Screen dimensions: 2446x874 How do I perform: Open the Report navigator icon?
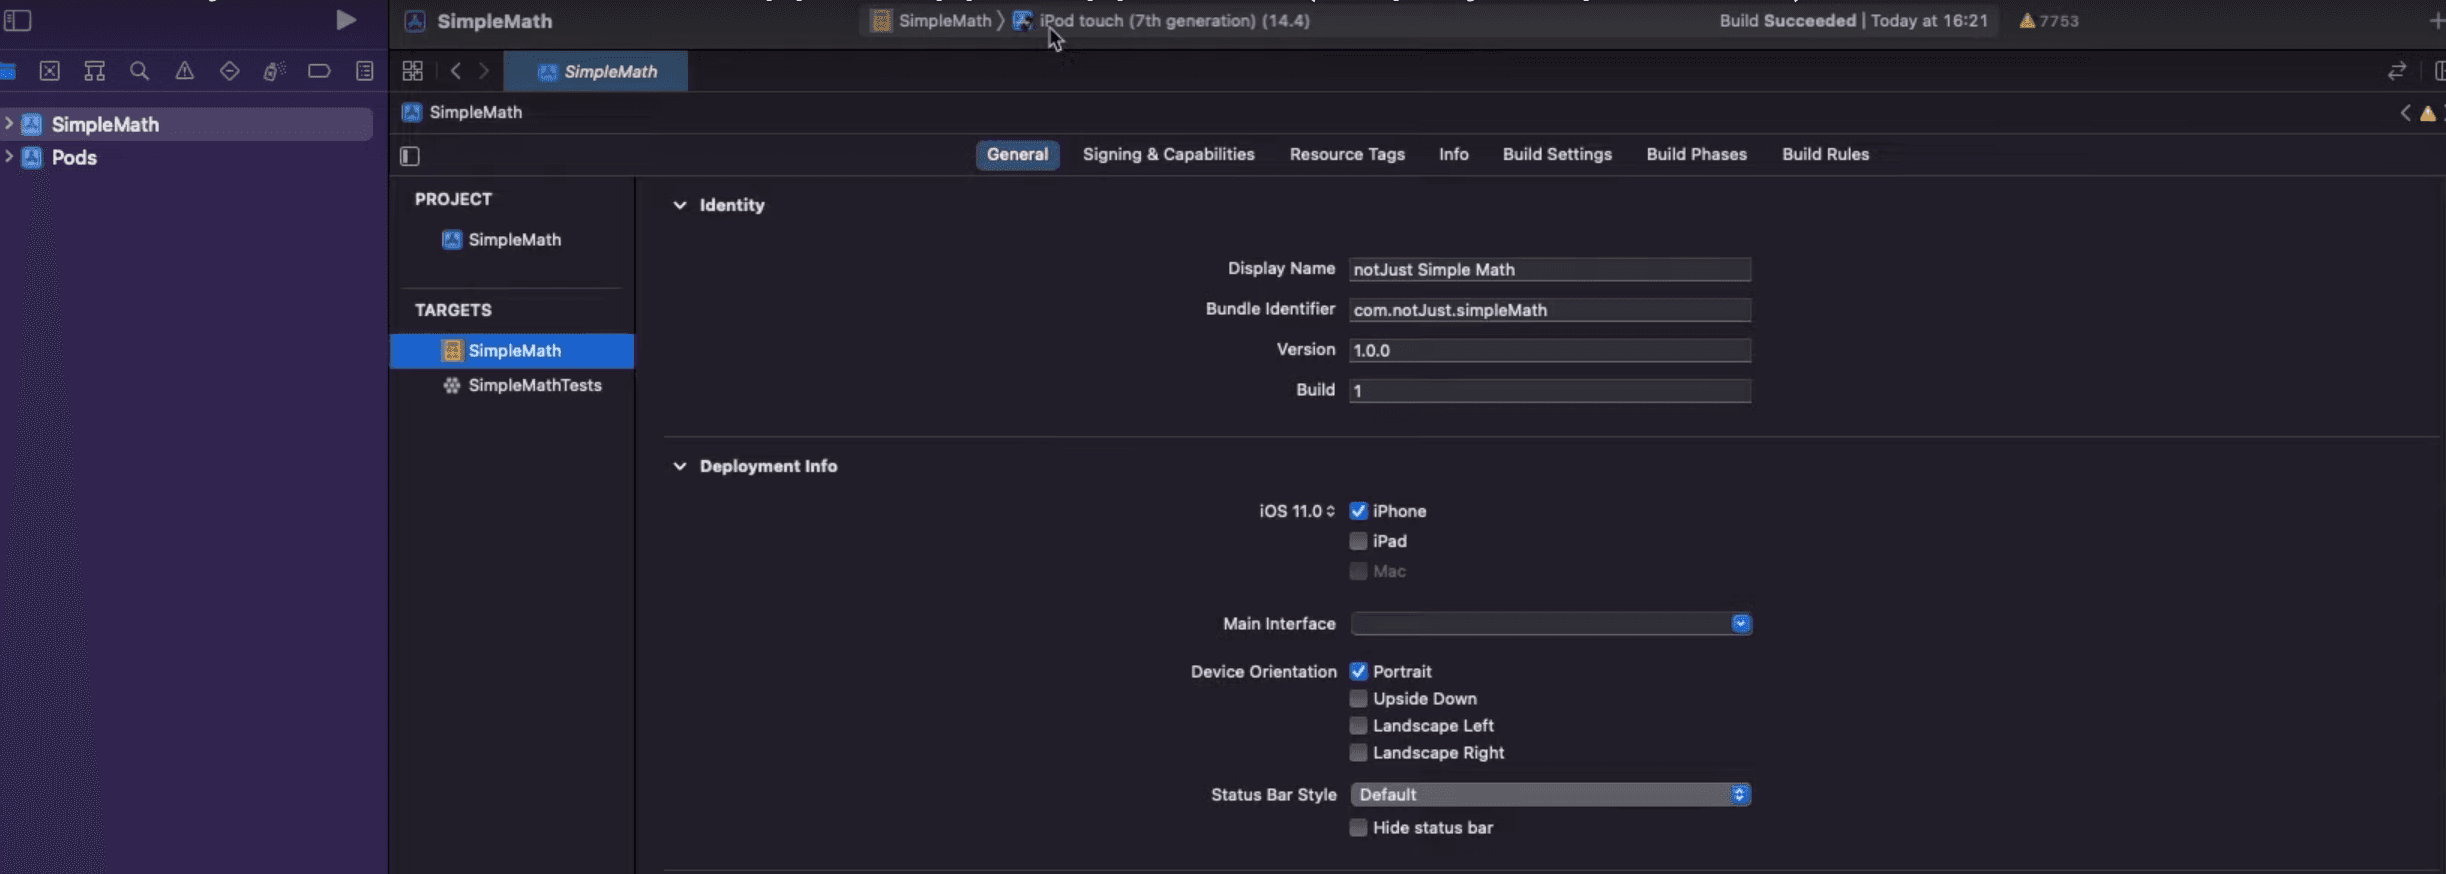coord(364,71)
